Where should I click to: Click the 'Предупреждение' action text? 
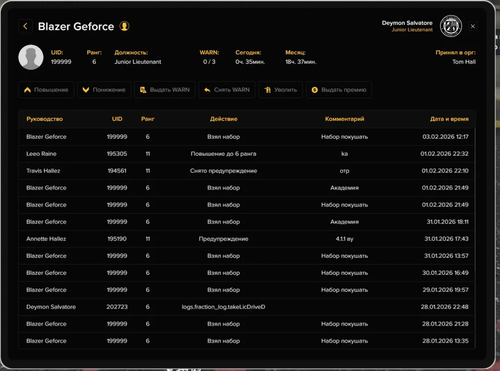pyautogui.click(x=224, y=239)
